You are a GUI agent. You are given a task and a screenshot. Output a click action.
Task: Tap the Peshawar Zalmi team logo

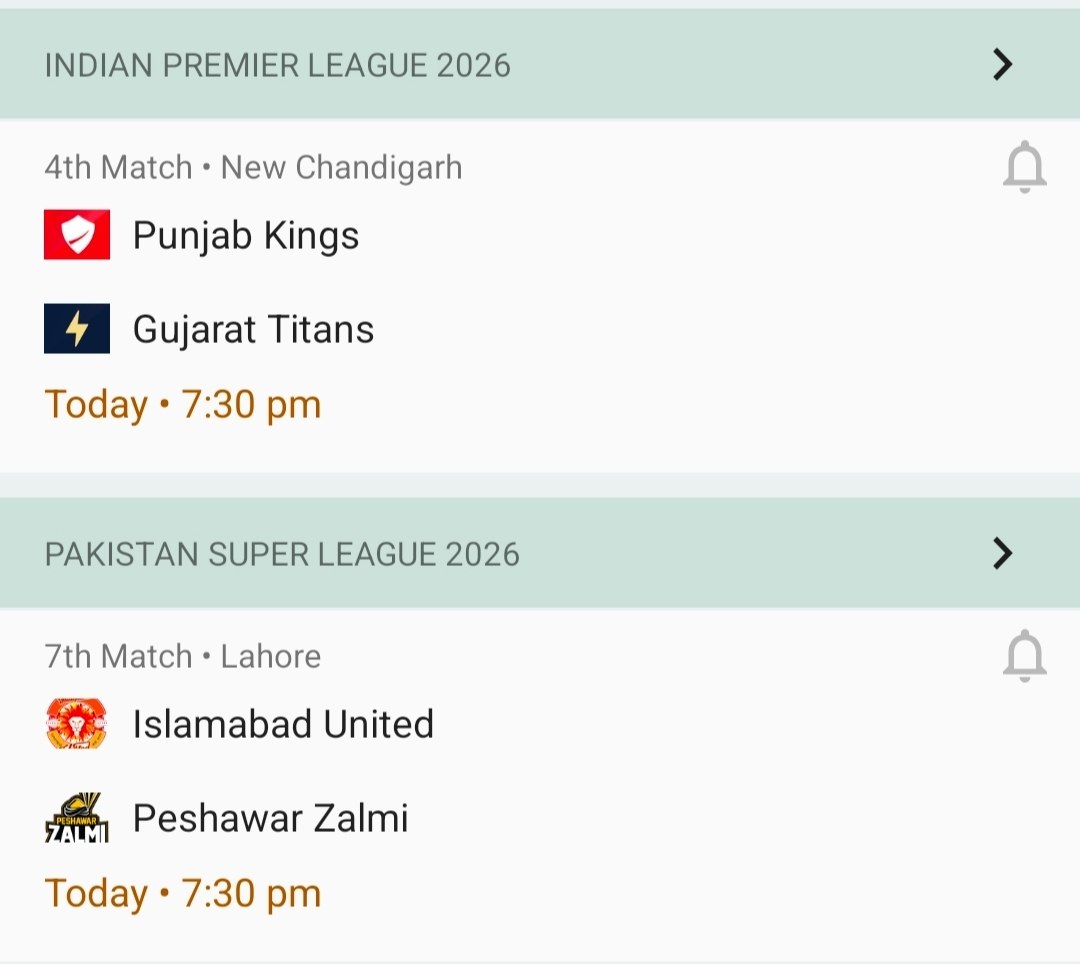[x=77, y=818]
